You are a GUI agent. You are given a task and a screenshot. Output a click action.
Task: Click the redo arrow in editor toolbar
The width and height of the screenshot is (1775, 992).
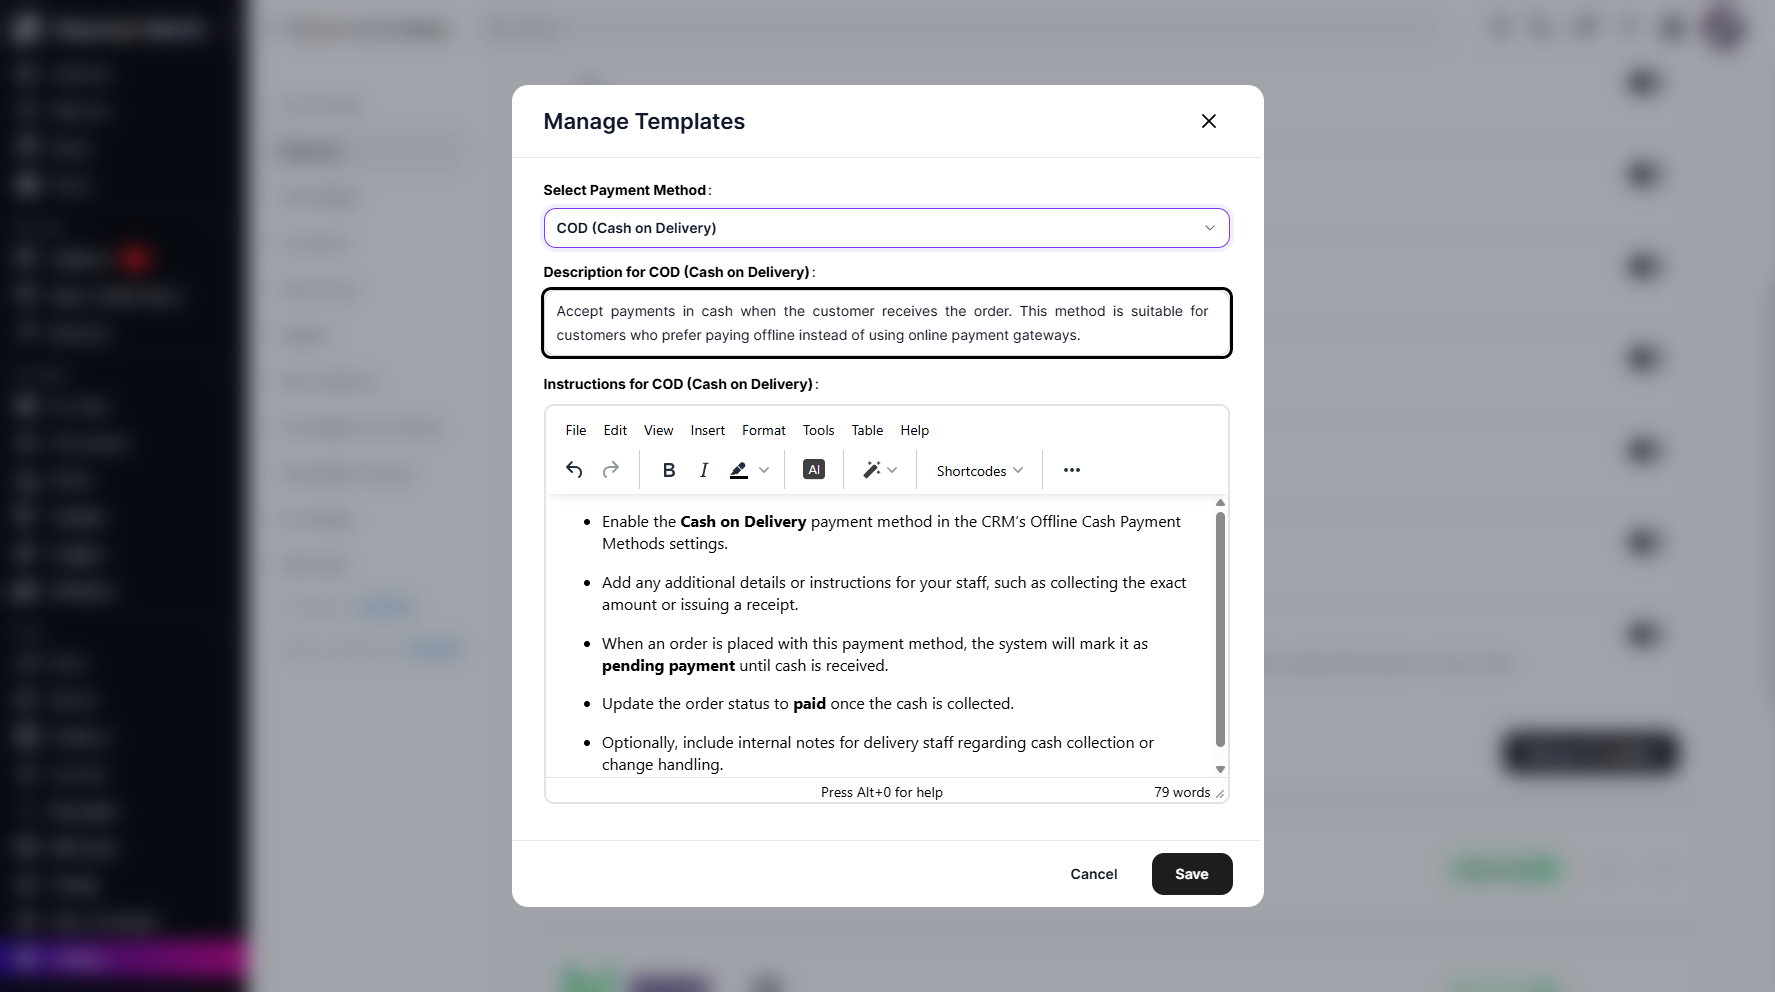(611, 470)
